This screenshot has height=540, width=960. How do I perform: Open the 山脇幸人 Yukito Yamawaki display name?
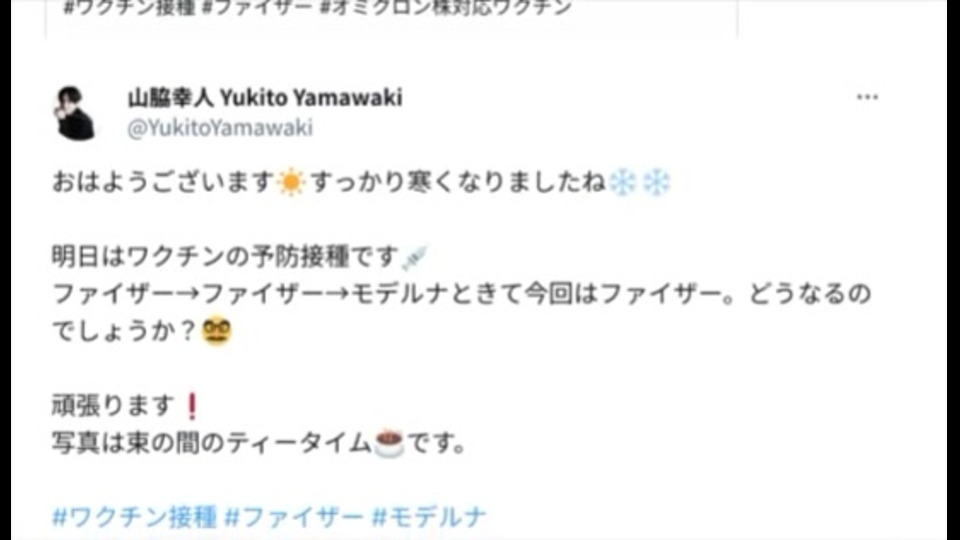pyautogui.click(x=264, y=97)
